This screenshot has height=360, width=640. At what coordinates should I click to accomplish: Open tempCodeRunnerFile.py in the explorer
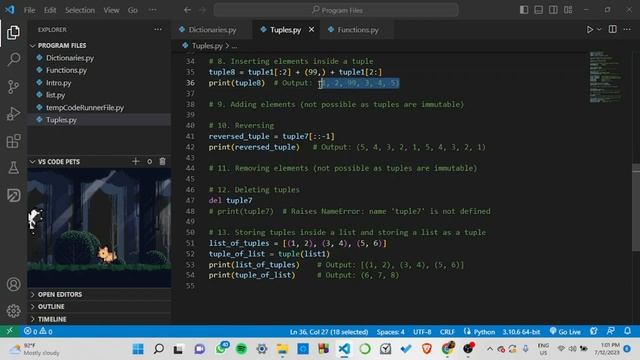click(x=99, y=107)
